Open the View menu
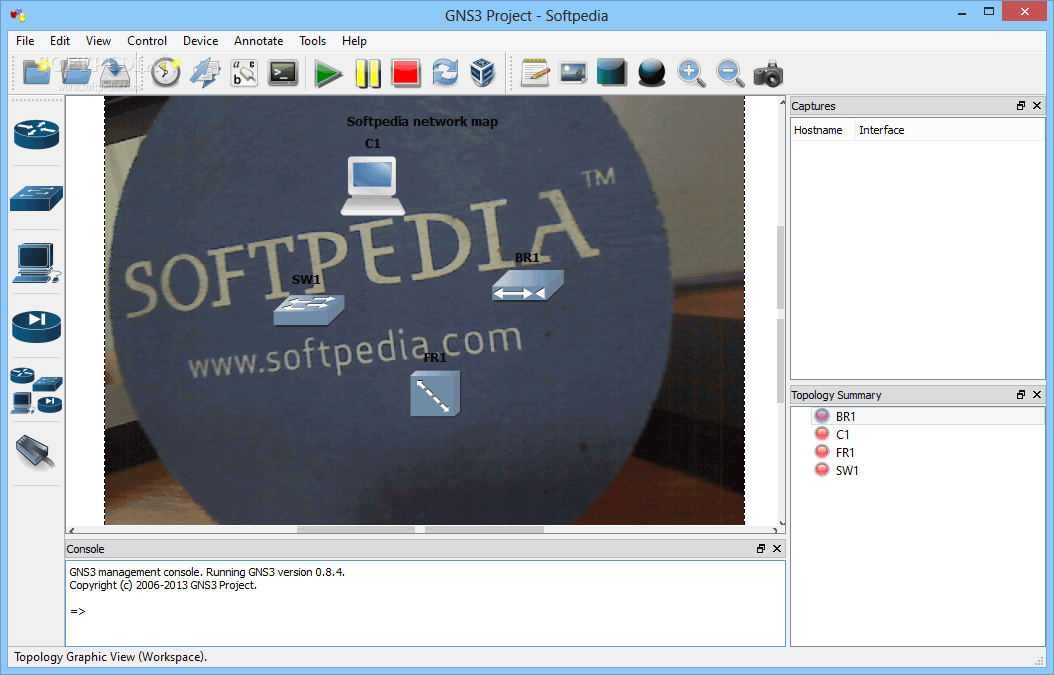Screen dimensions: 1054x675 coord(98,41)
